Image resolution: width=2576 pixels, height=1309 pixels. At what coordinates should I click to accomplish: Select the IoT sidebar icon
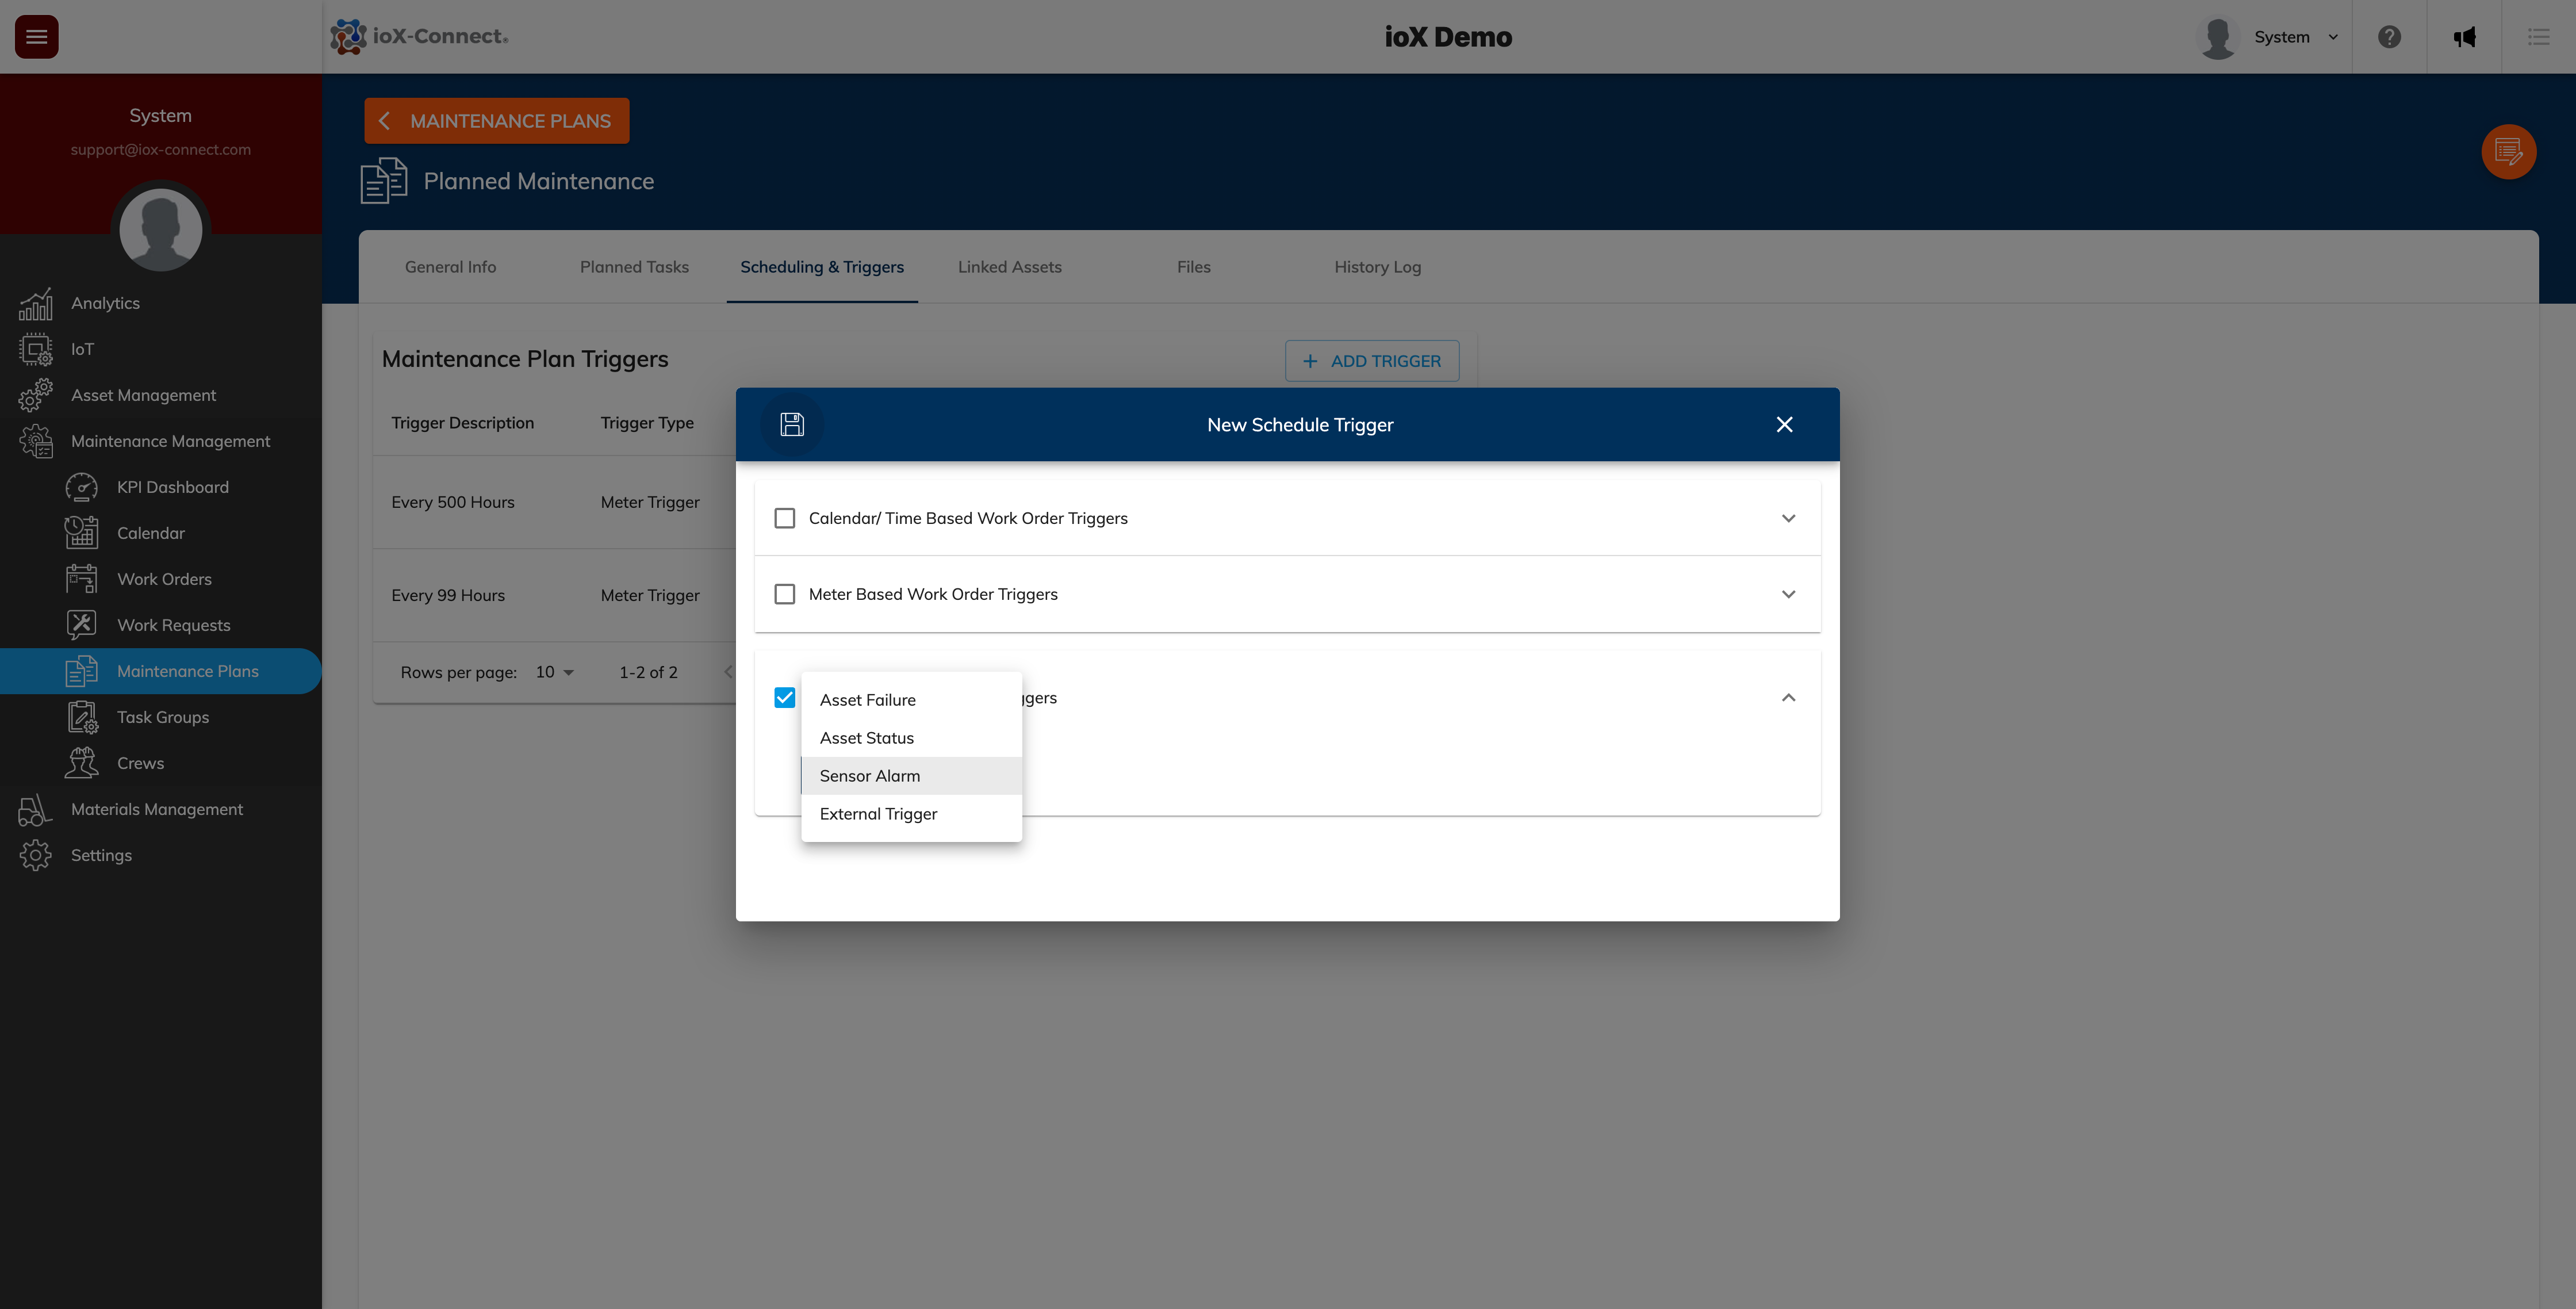(36, 348)
